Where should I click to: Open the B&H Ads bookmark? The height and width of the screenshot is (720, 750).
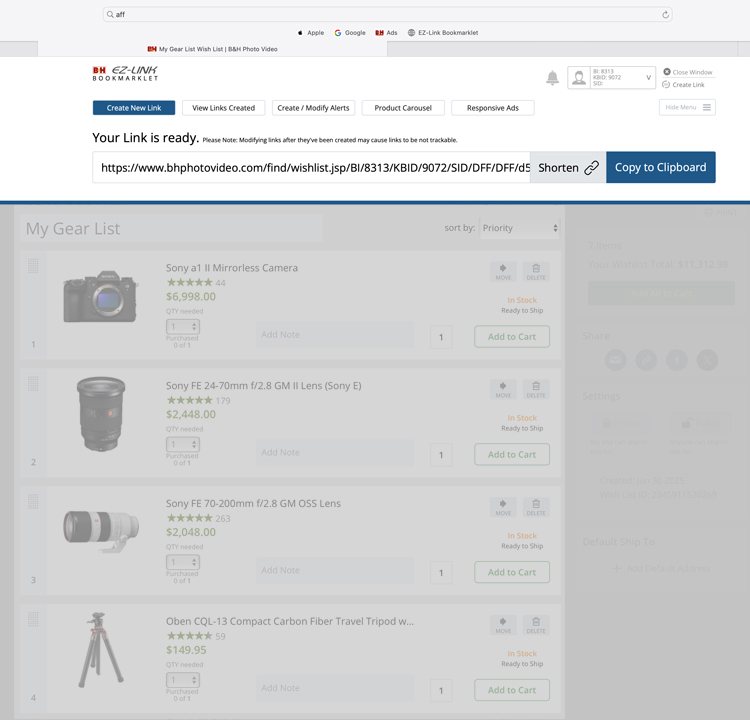coord(386,33)
